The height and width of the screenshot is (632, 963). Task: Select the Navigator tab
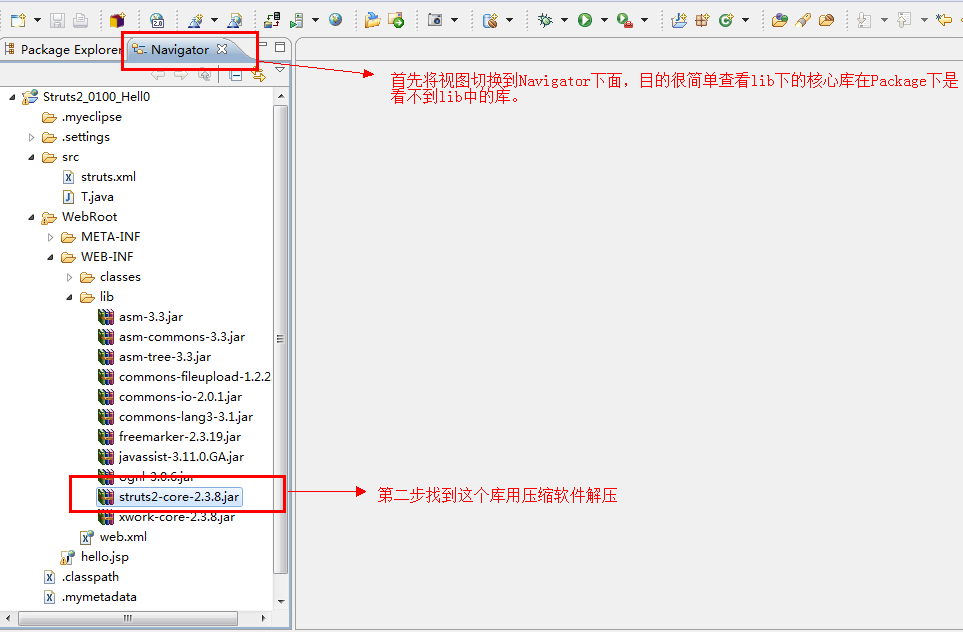click(180, 47)
